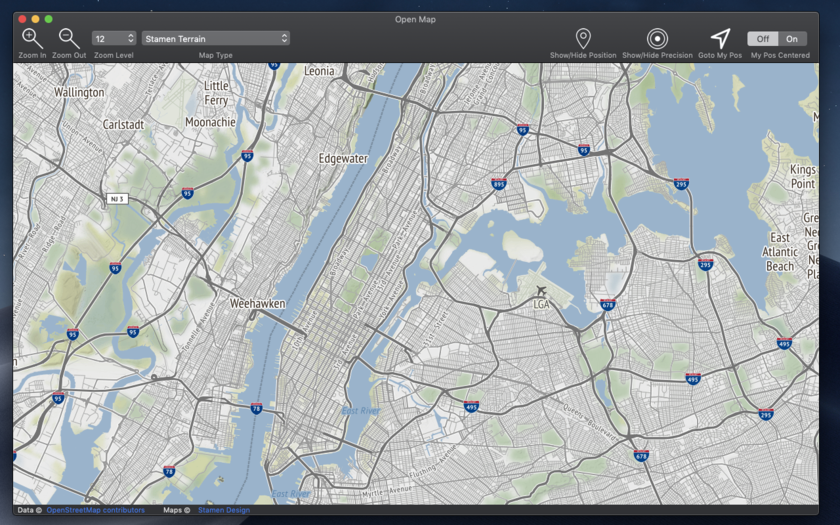The height and width of the screenshot is (525, 840).
Task: Open the zoom level 12 combo box
Action: [114, 39]
